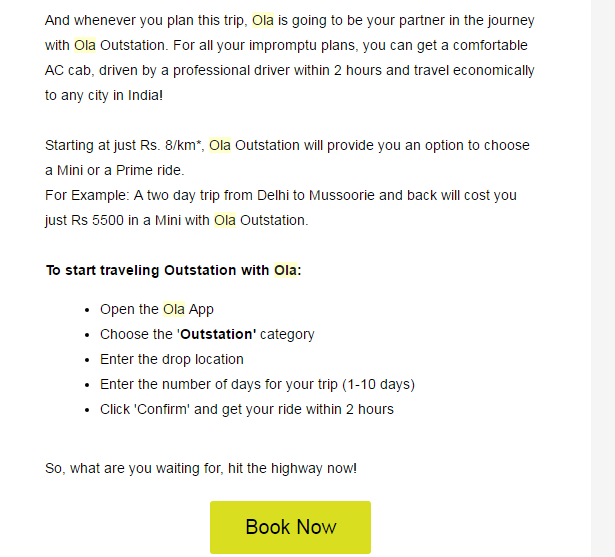Click '(1-10 days)' in the trip bullet

[378, 385]
